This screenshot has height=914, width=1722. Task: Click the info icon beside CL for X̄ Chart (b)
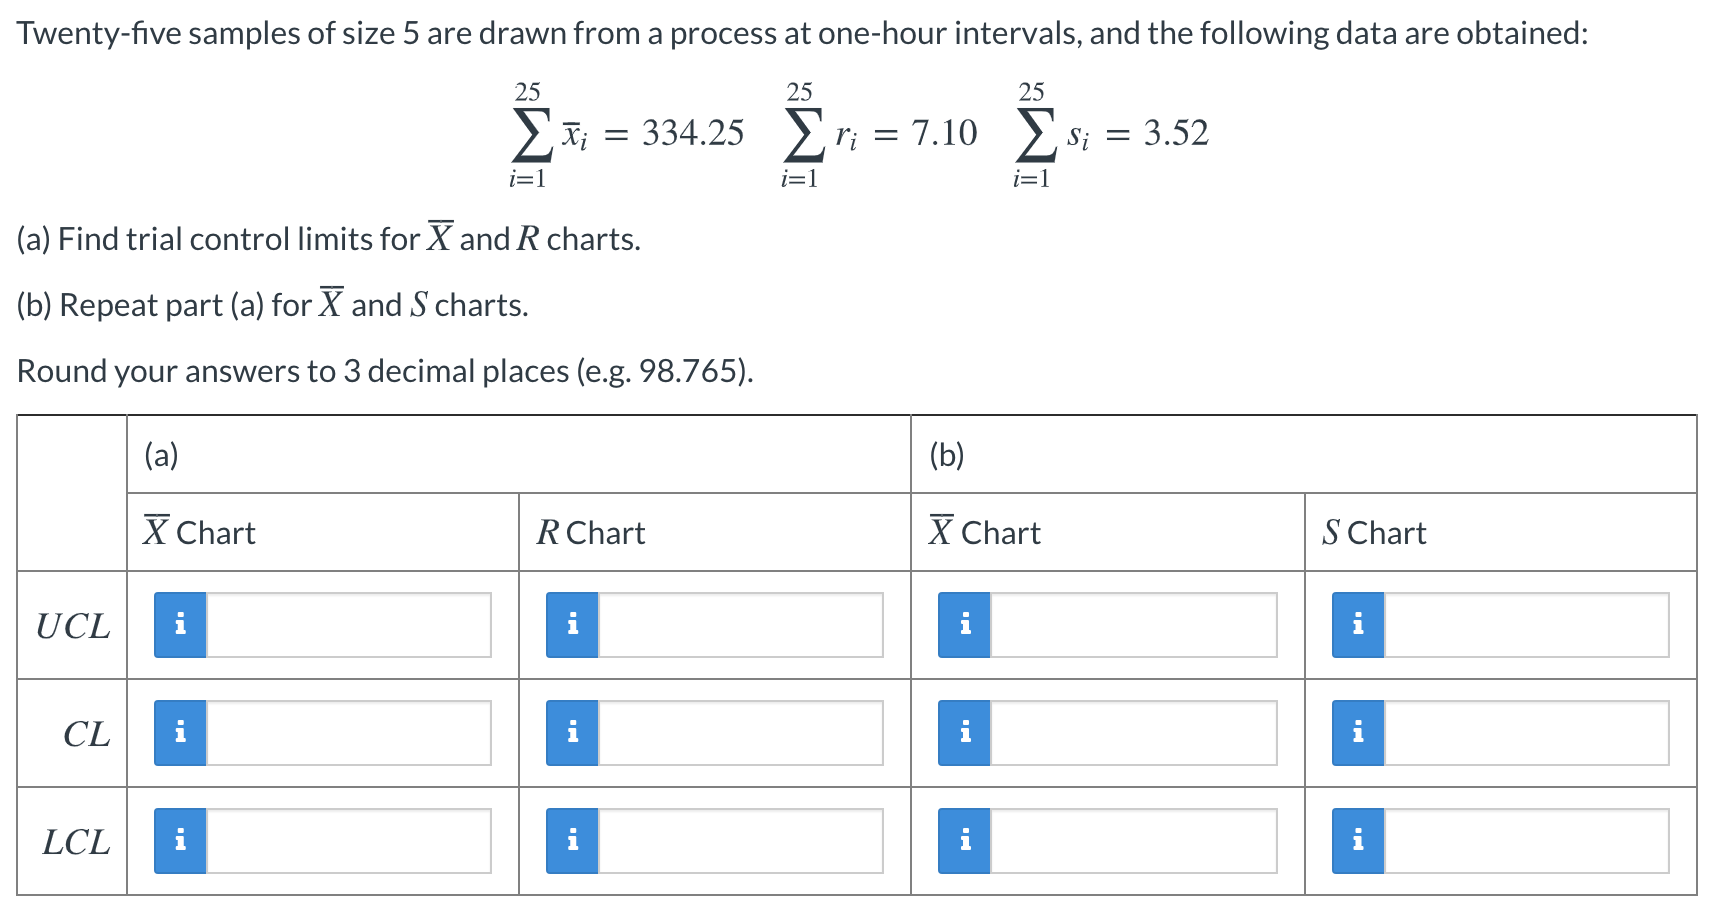tap(966, 733)
